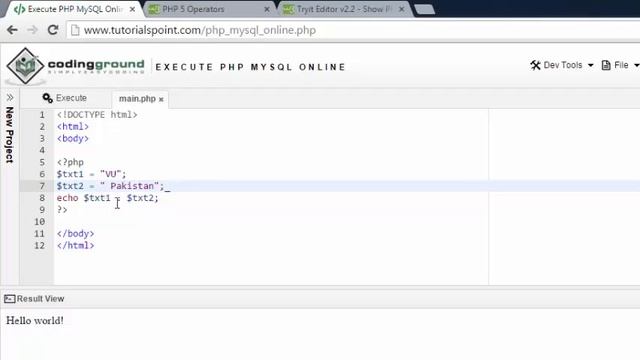Click the Dev Tools wrench icon
Screen dimensions: 640x360
click(x=535, y=65)
